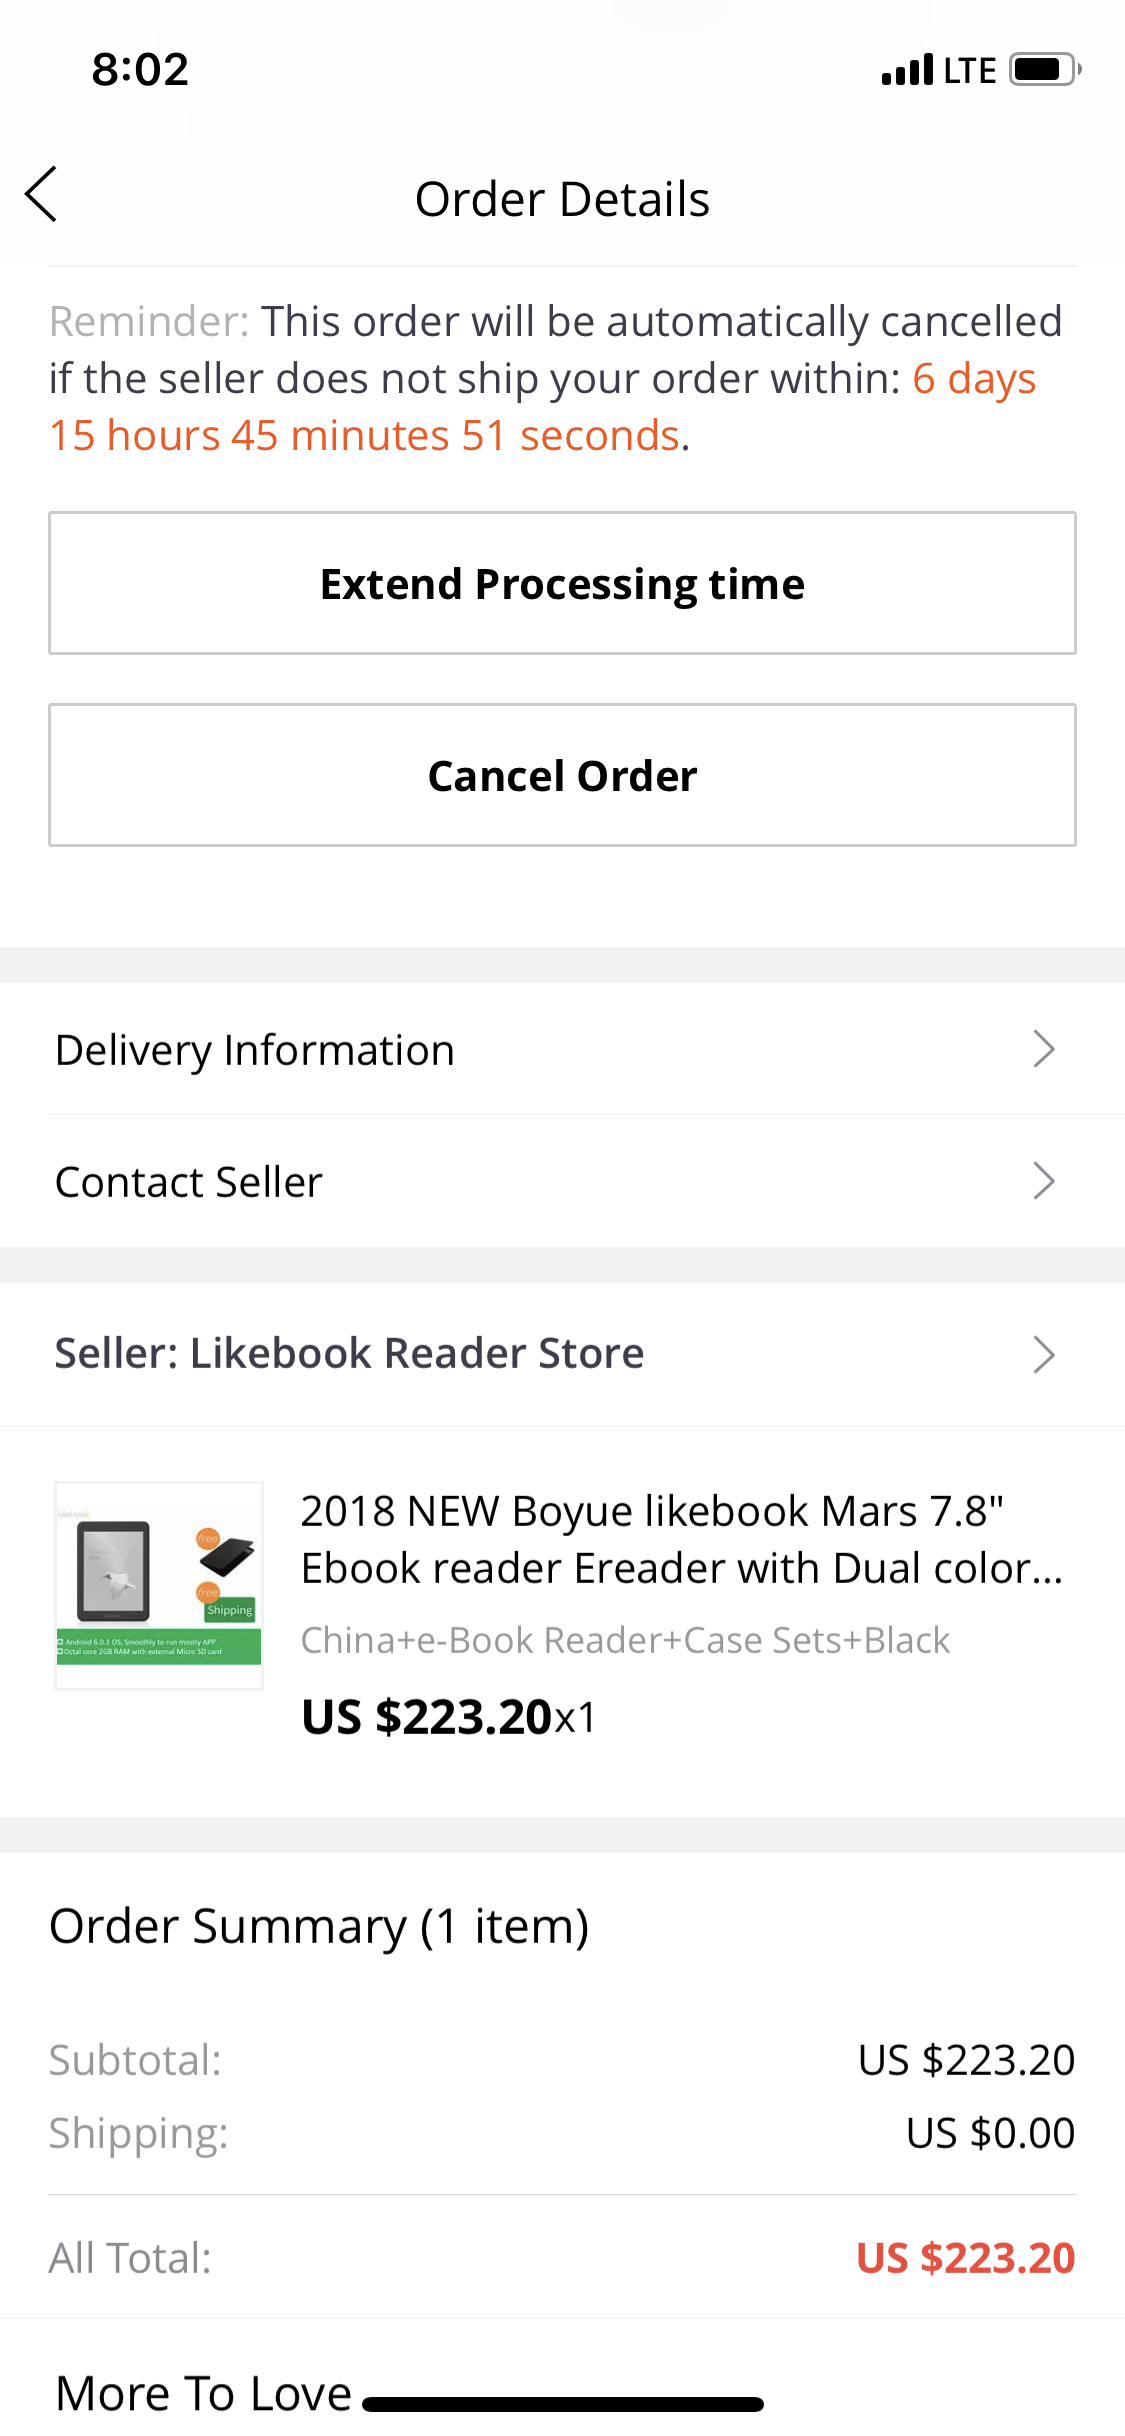This screenshot has width=1125, height=2436.
Task: Tap the battery icon in status bar
Action: click(1044, 70)
